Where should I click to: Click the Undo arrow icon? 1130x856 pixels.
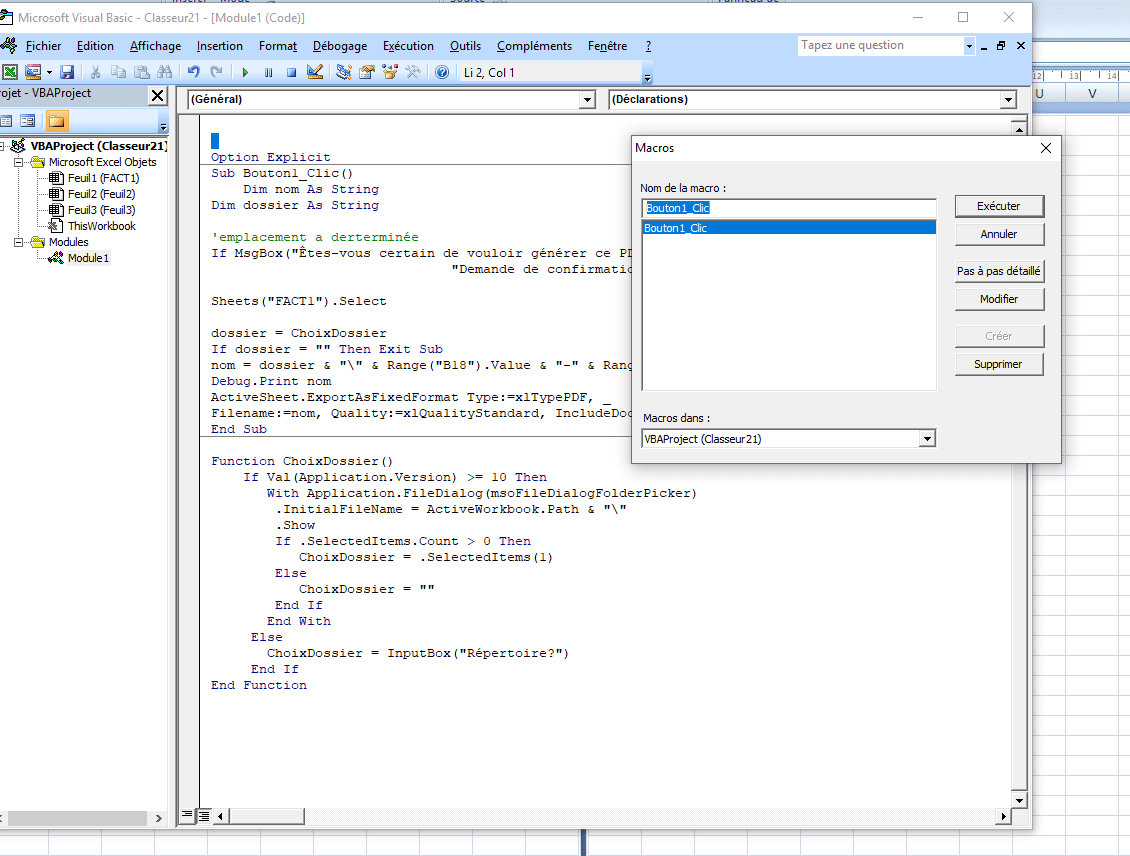click(x=194, y=72)
